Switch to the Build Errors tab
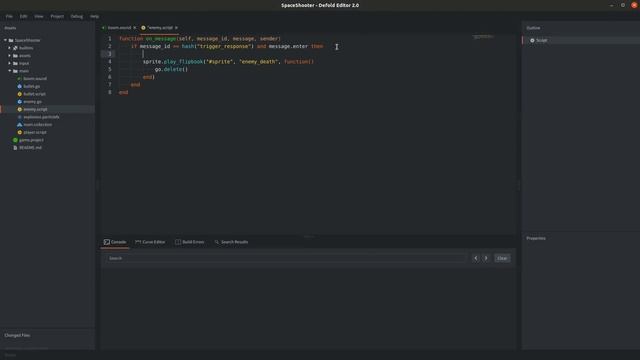This screenshot has height=360, width=640. click(189, 242)
